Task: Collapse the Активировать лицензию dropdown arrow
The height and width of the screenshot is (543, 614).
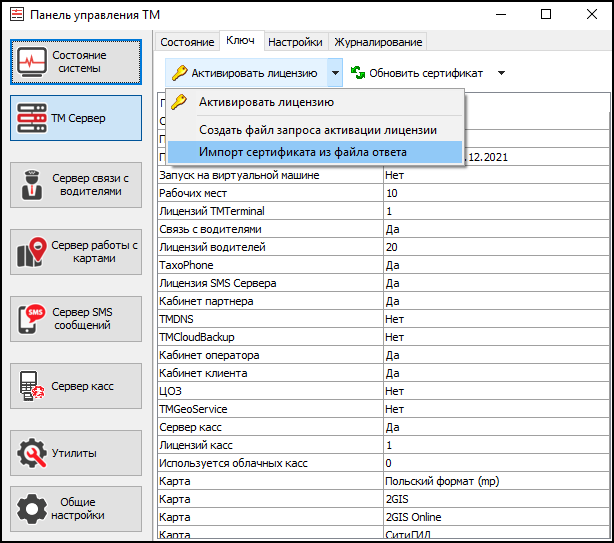Action: (x=335, y=73)
